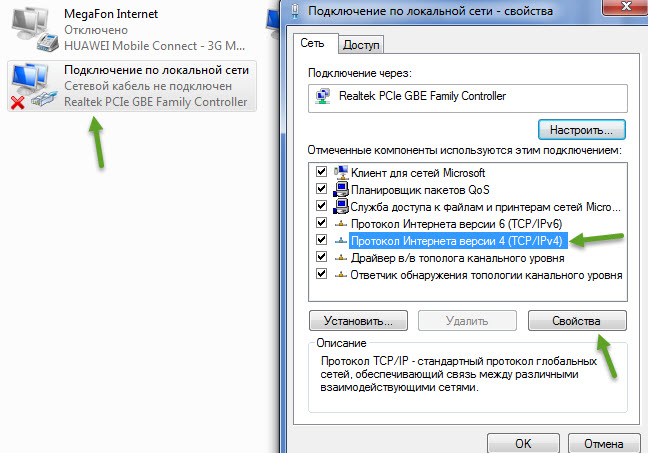Select Протокол Интернета версии 4 list entry
648x453 pixels.
coord(458,241)
